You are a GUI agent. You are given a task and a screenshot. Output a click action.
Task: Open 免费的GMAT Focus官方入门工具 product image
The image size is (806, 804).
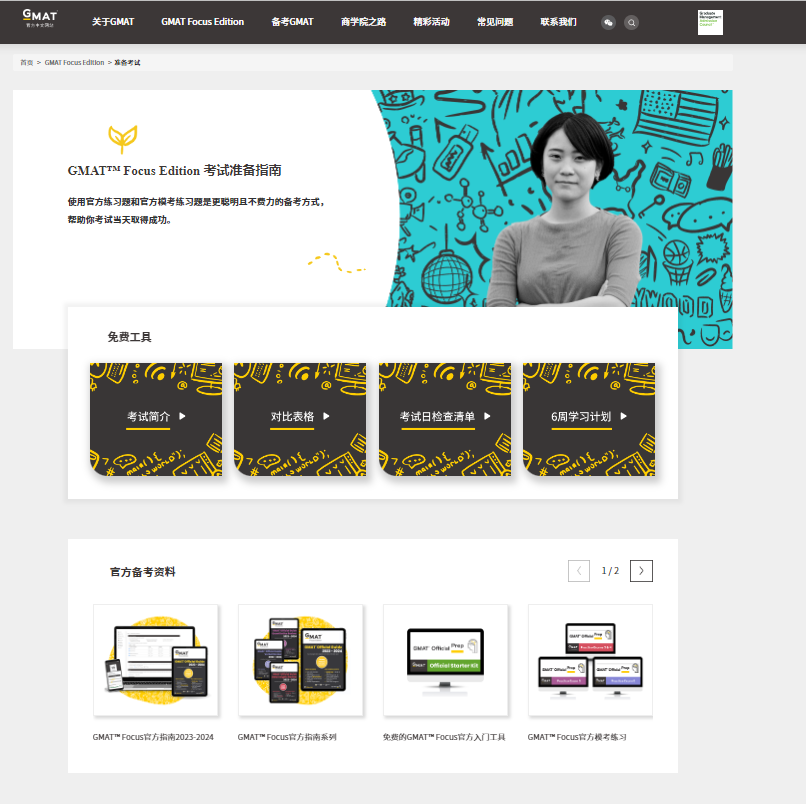click(x=446, y=660)
